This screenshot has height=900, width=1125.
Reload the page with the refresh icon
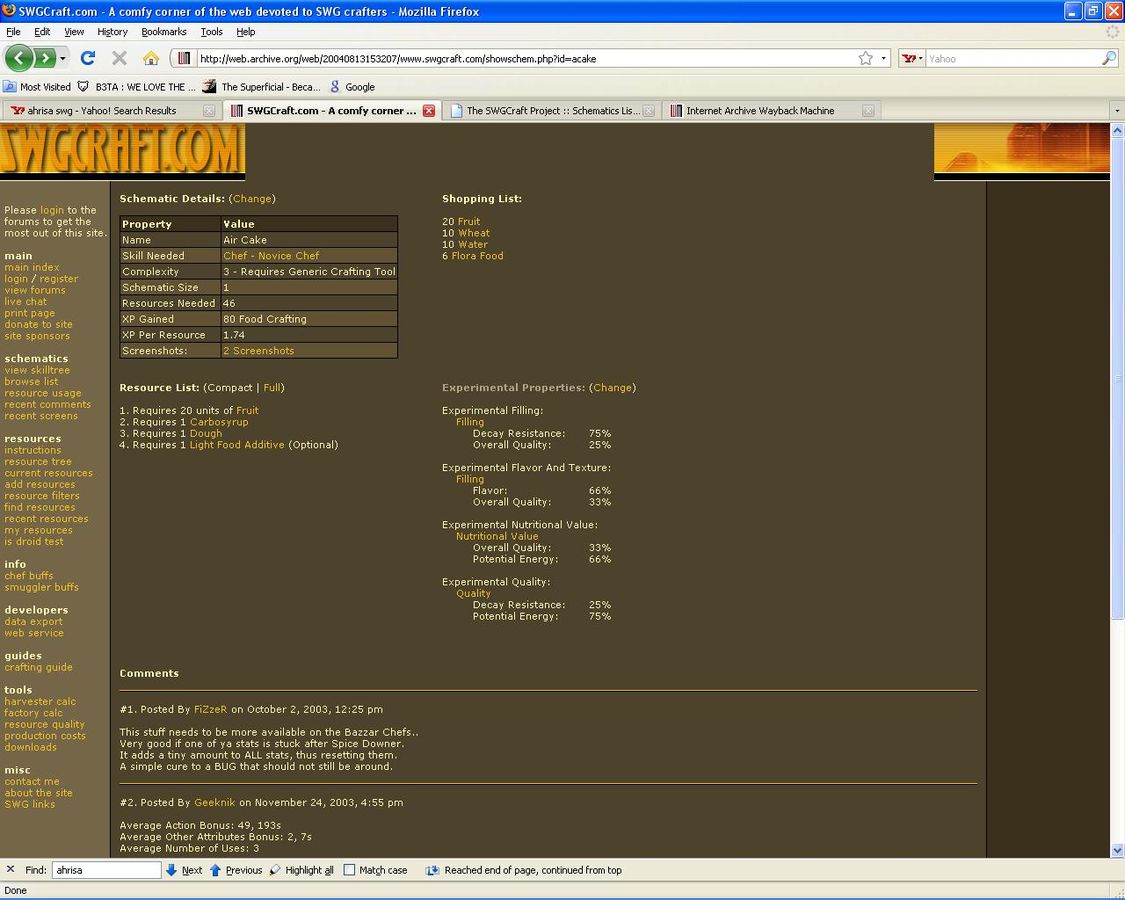88,58
